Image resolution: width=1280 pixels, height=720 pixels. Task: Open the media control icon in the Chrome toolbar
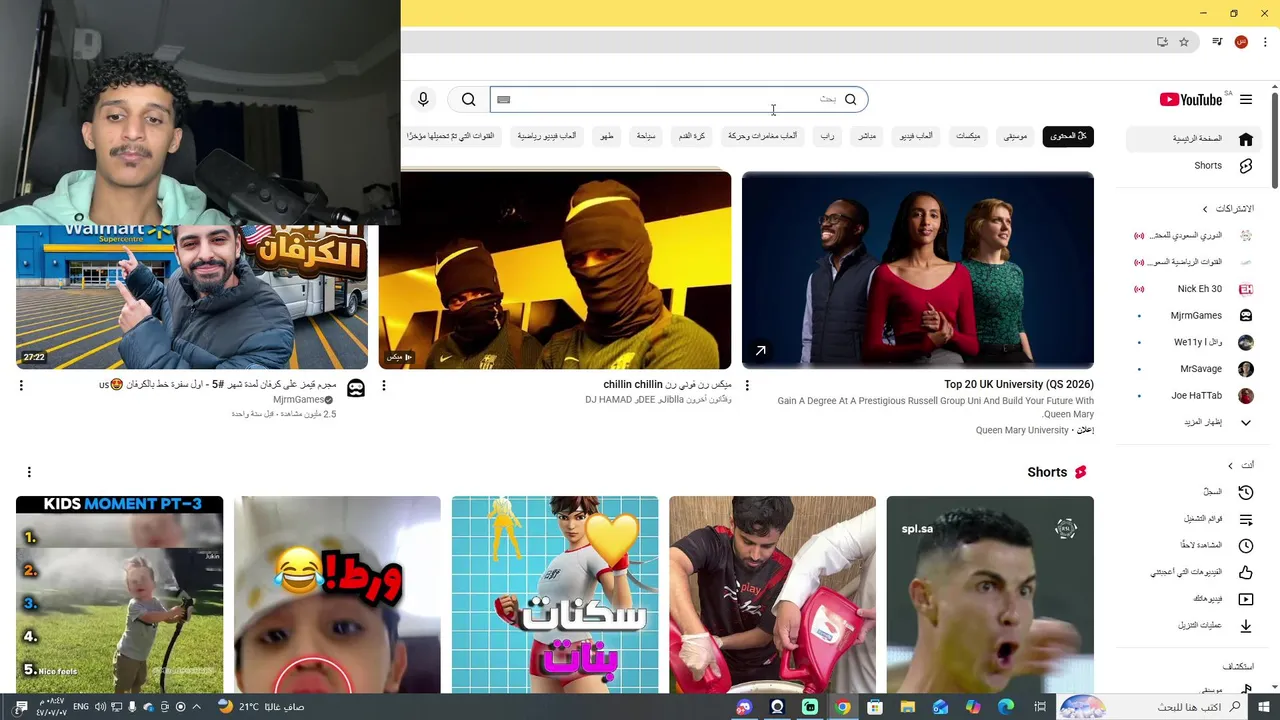coord(1216,42)
